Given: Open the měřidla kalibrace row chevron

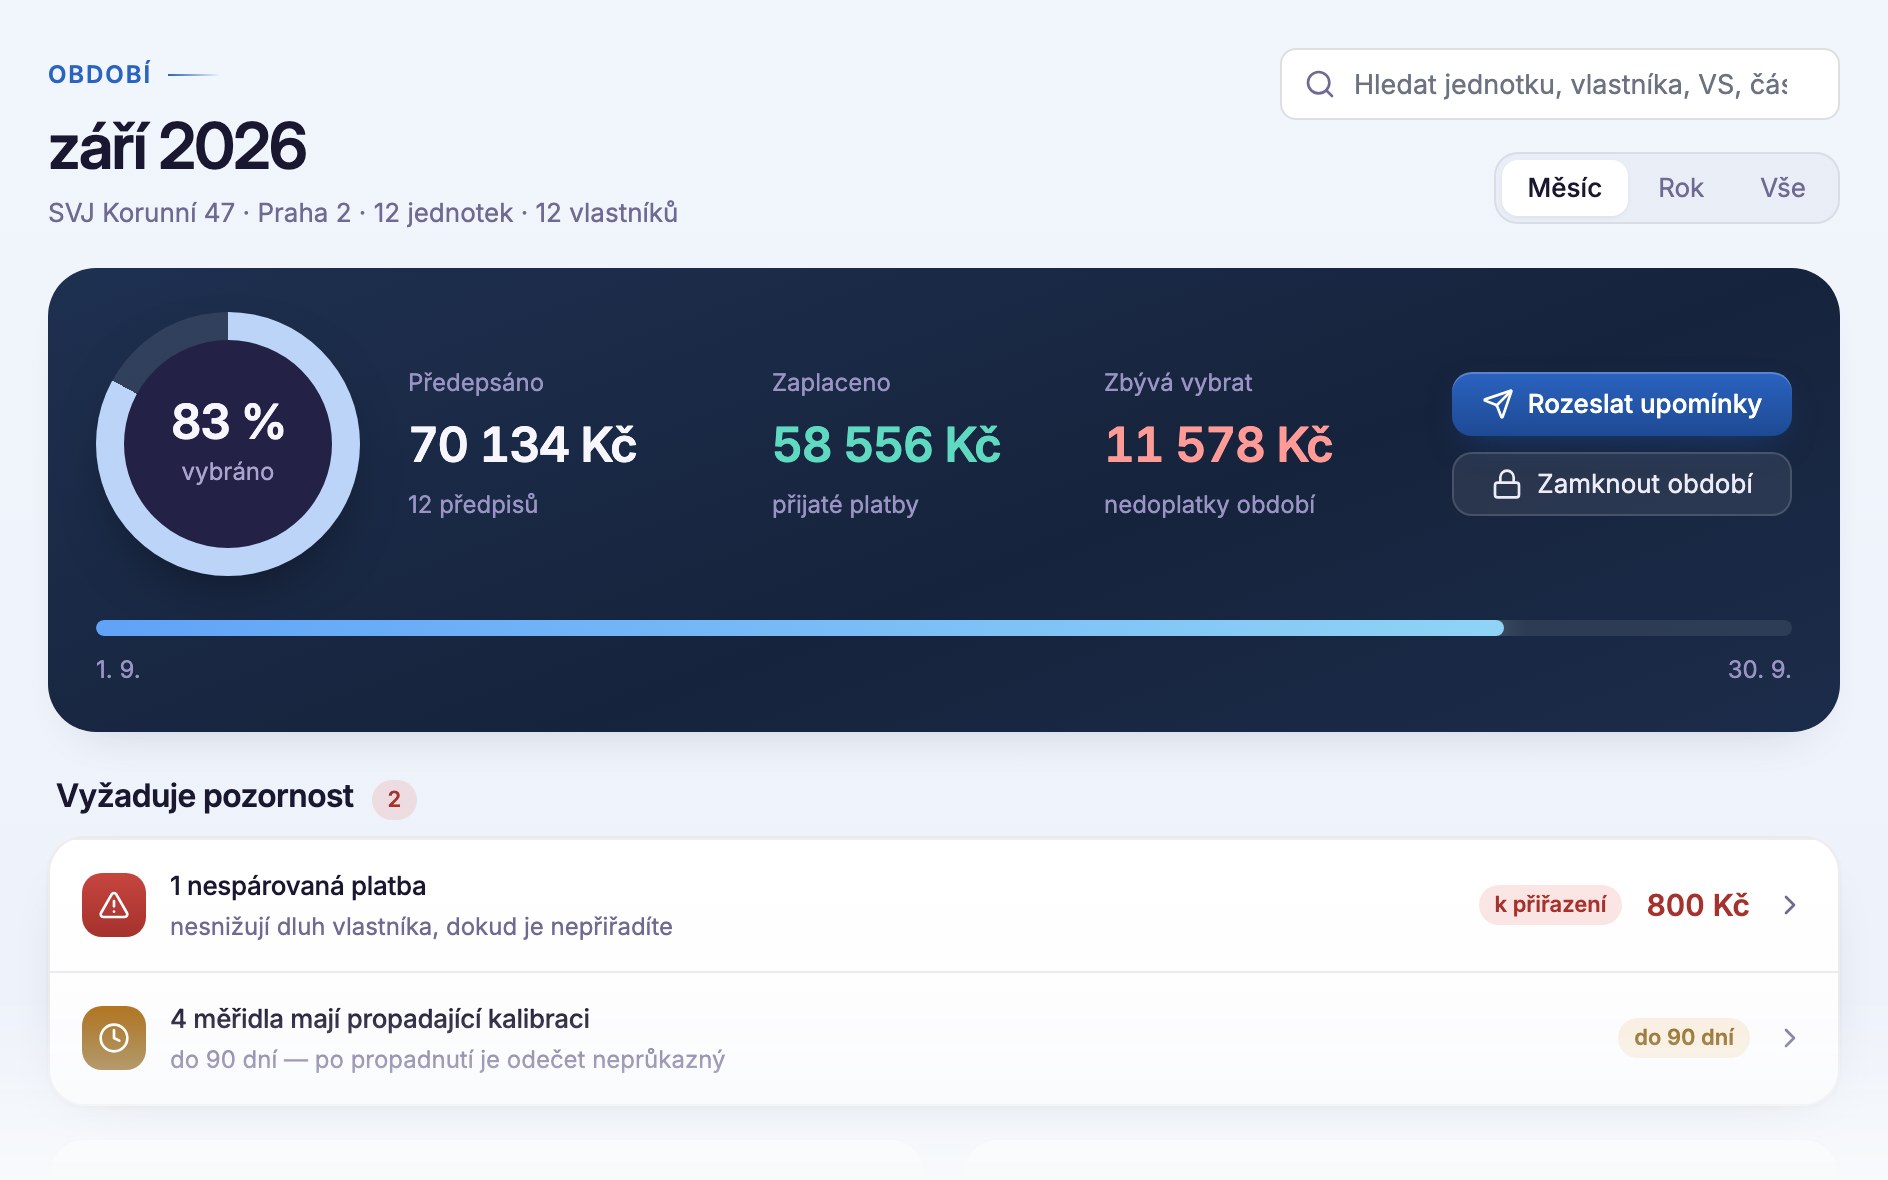Looking at the screenshot, I should coord(1790,1038).
